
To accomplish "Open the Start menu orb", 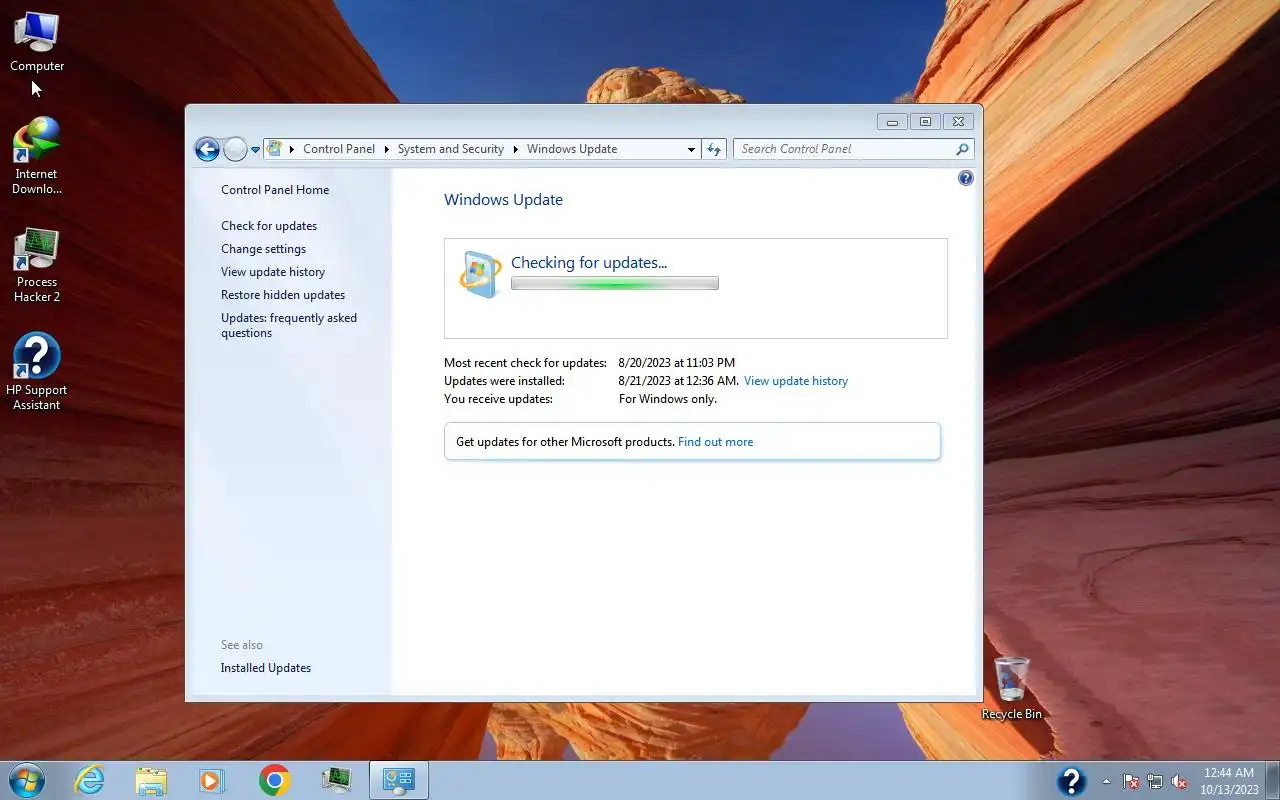I will [x=26, y=780].
